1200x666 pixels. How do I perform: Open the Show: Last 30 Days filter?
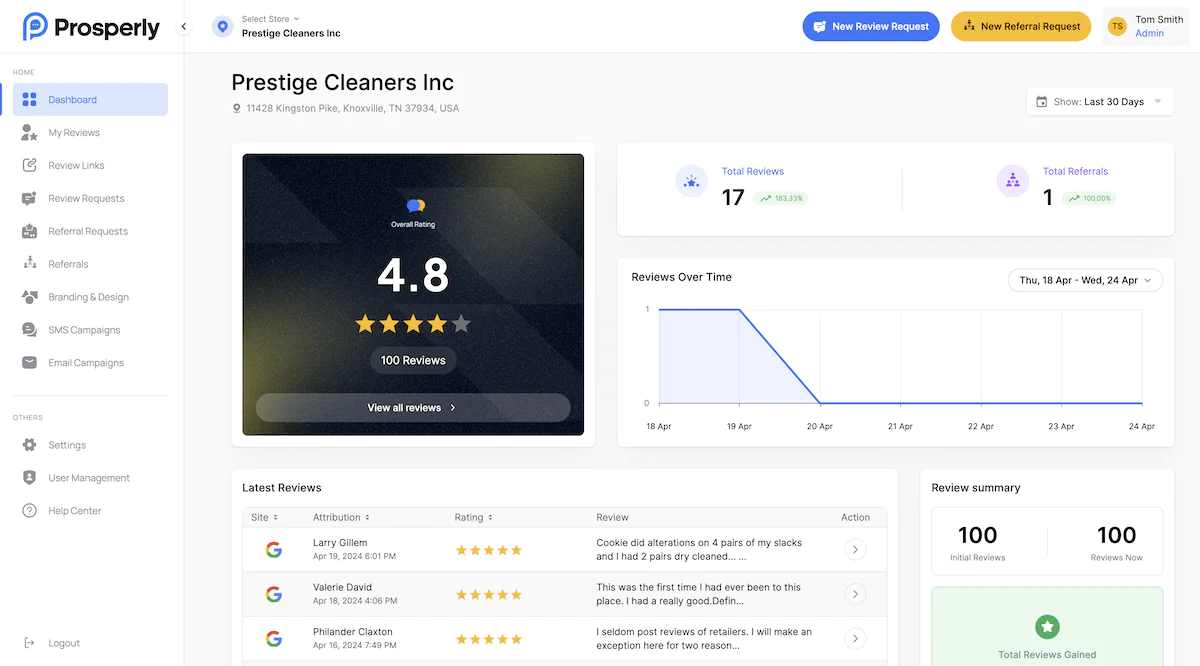pyautogui.click(x=1099, y=101)
